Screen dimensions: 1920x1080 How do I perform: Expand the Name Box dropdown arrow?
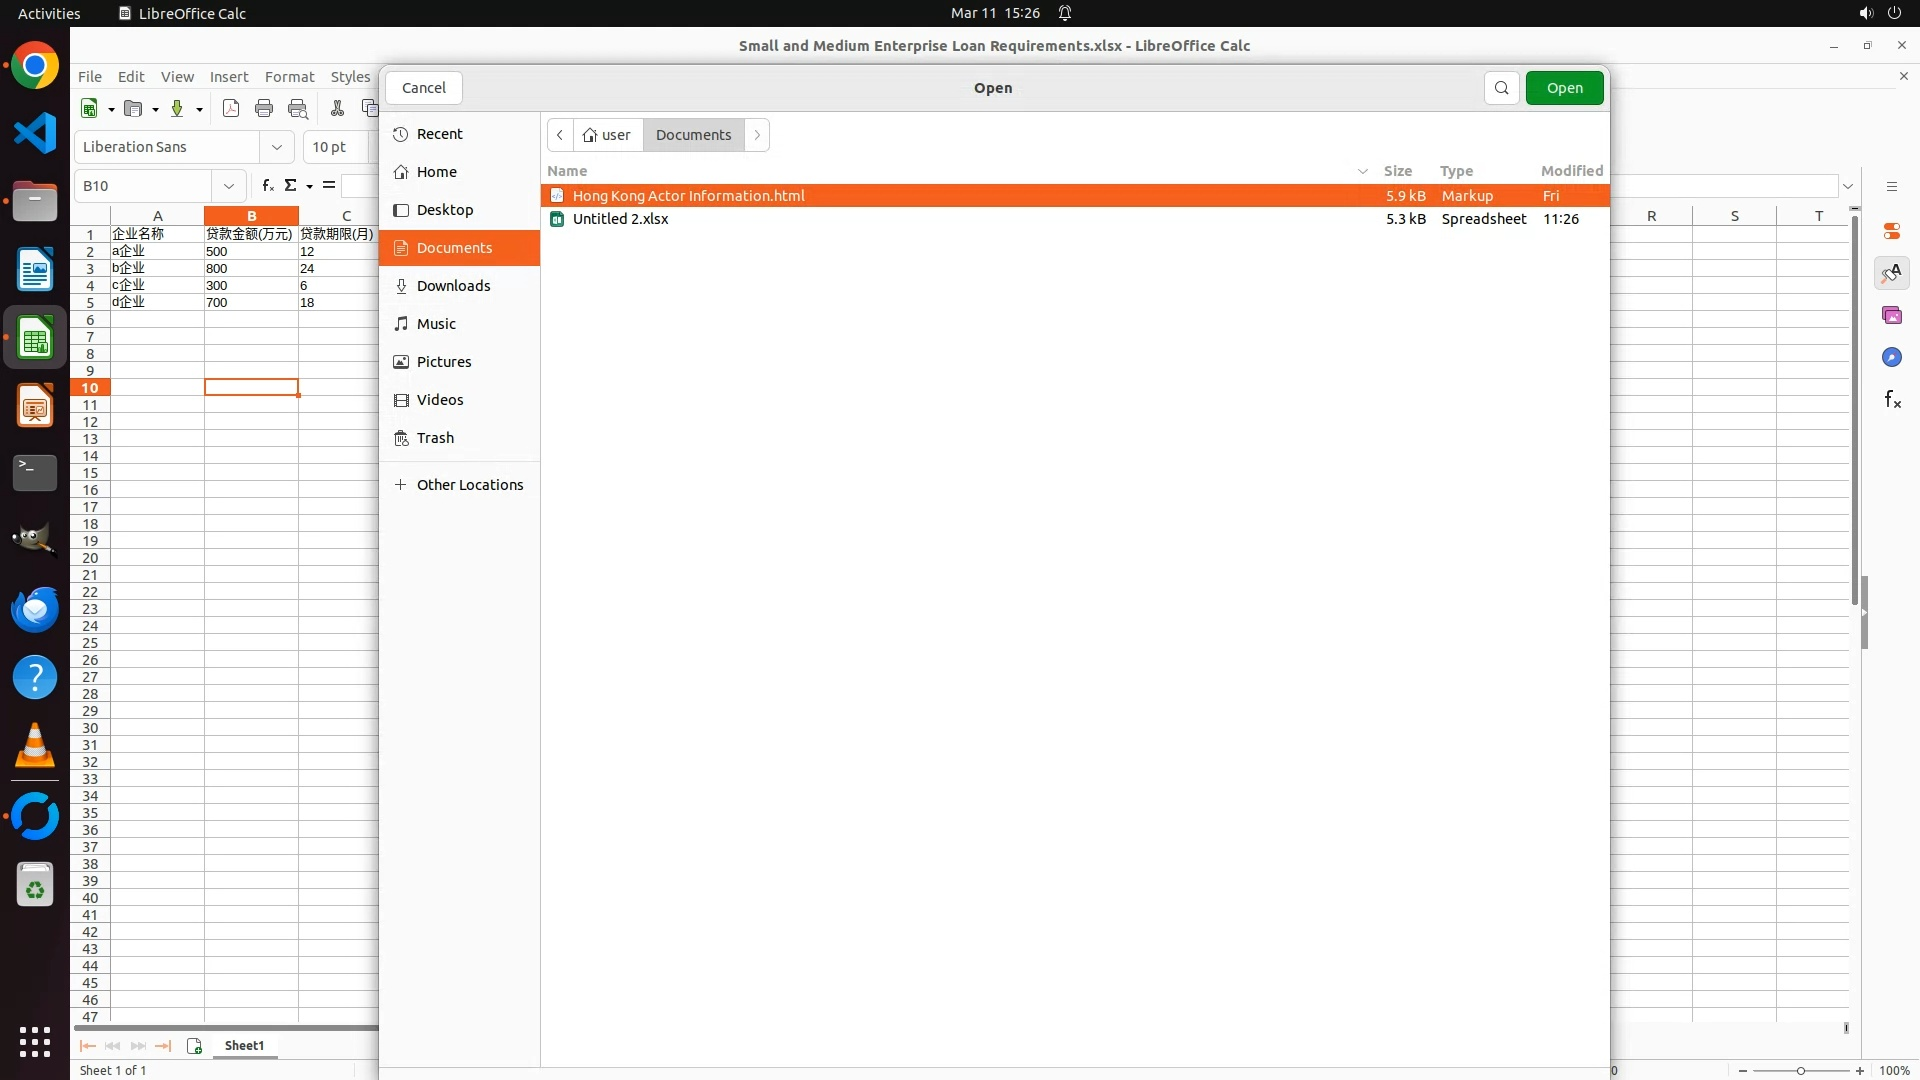coord(229,186)
